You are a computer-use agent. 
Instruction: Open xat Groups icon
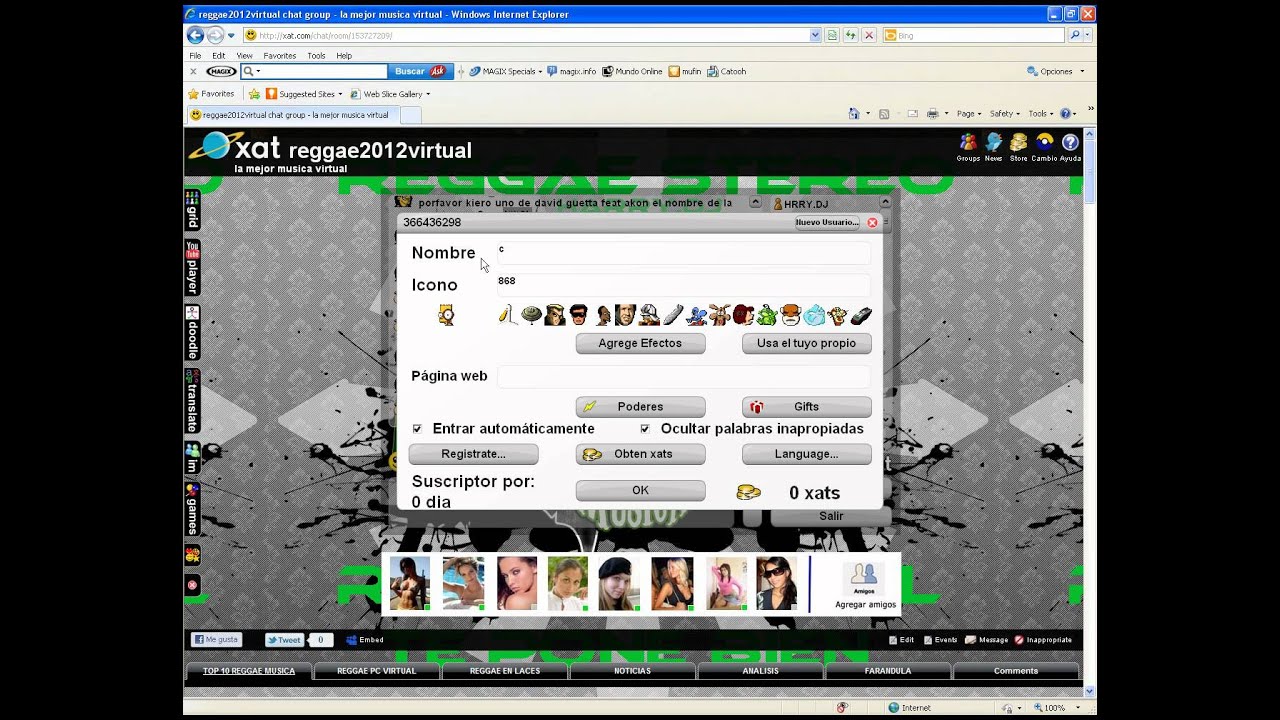[968, 147]
